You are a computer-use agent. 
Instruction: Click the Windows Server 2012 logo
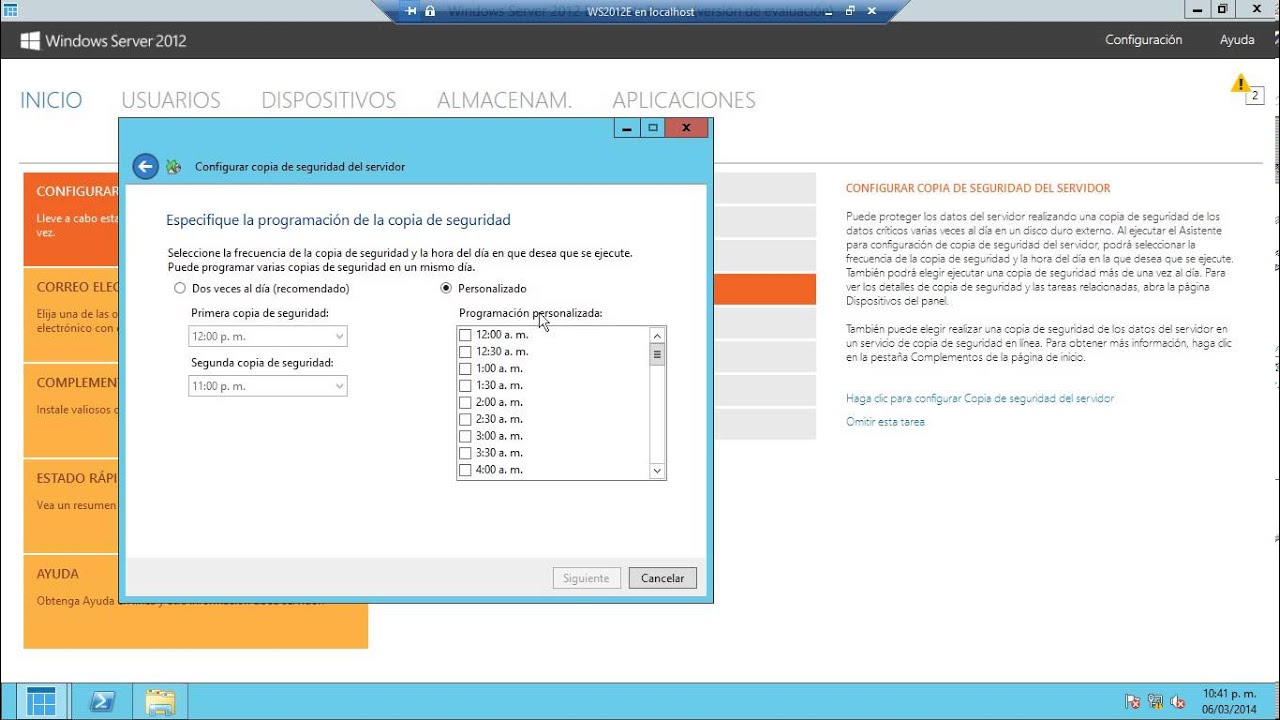coord(104,41)
